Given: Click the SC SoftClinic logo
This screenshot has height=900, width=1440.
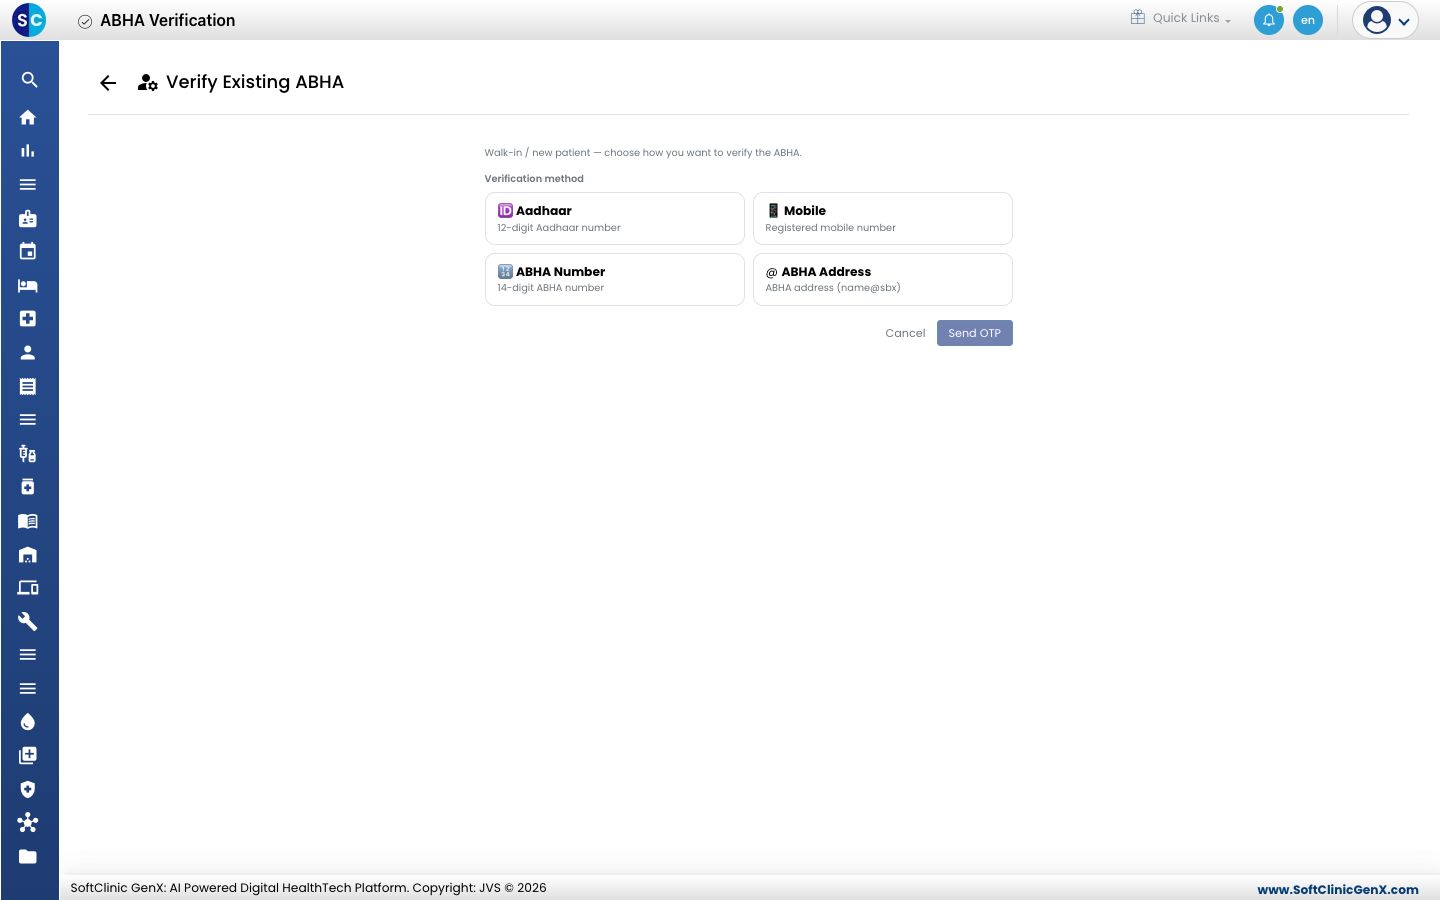Looking at the screenshot, I should [29, 20].
